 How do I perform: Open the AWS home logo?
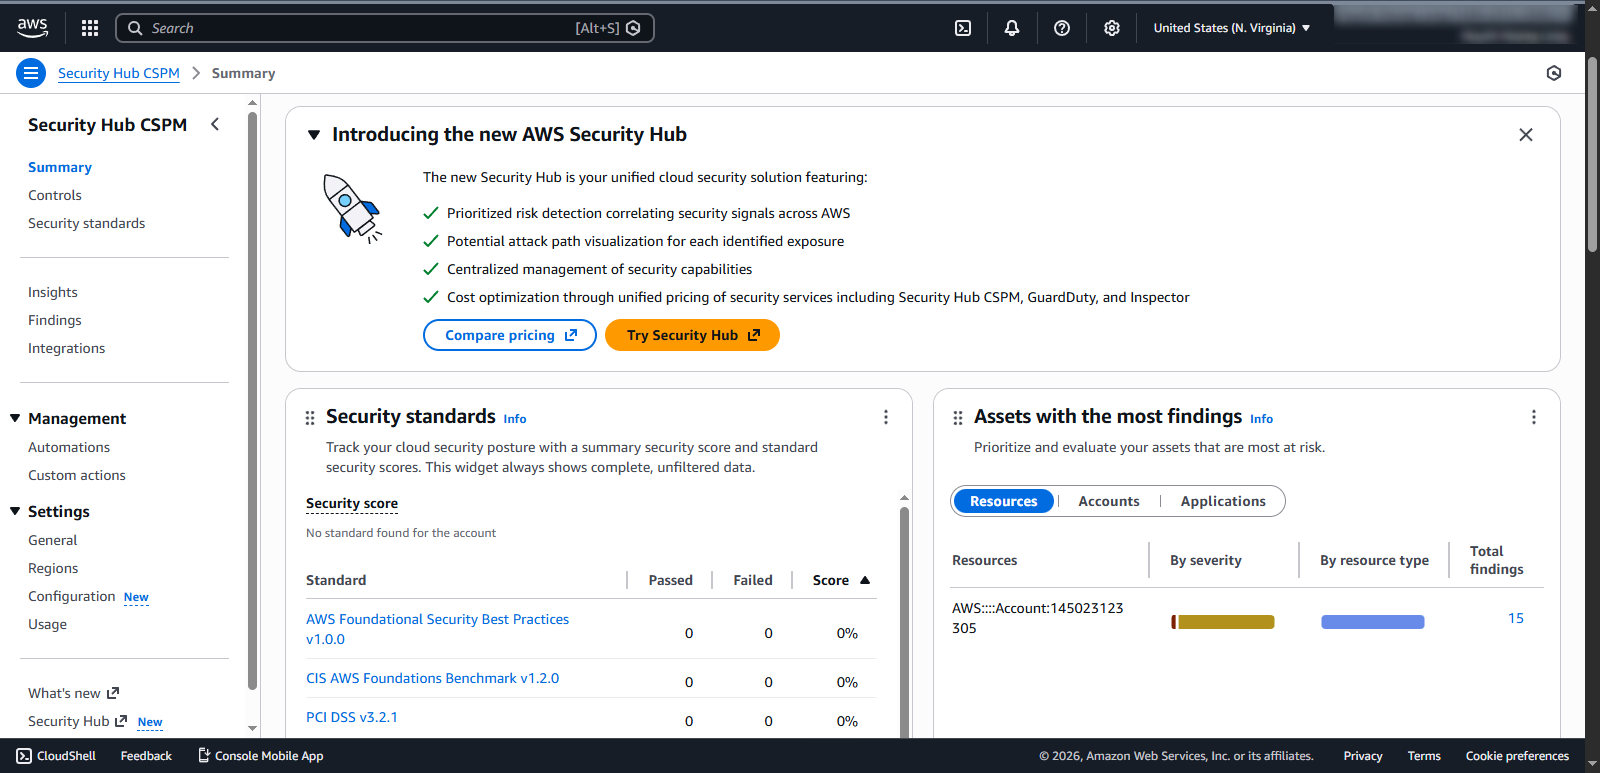(32, 28)
